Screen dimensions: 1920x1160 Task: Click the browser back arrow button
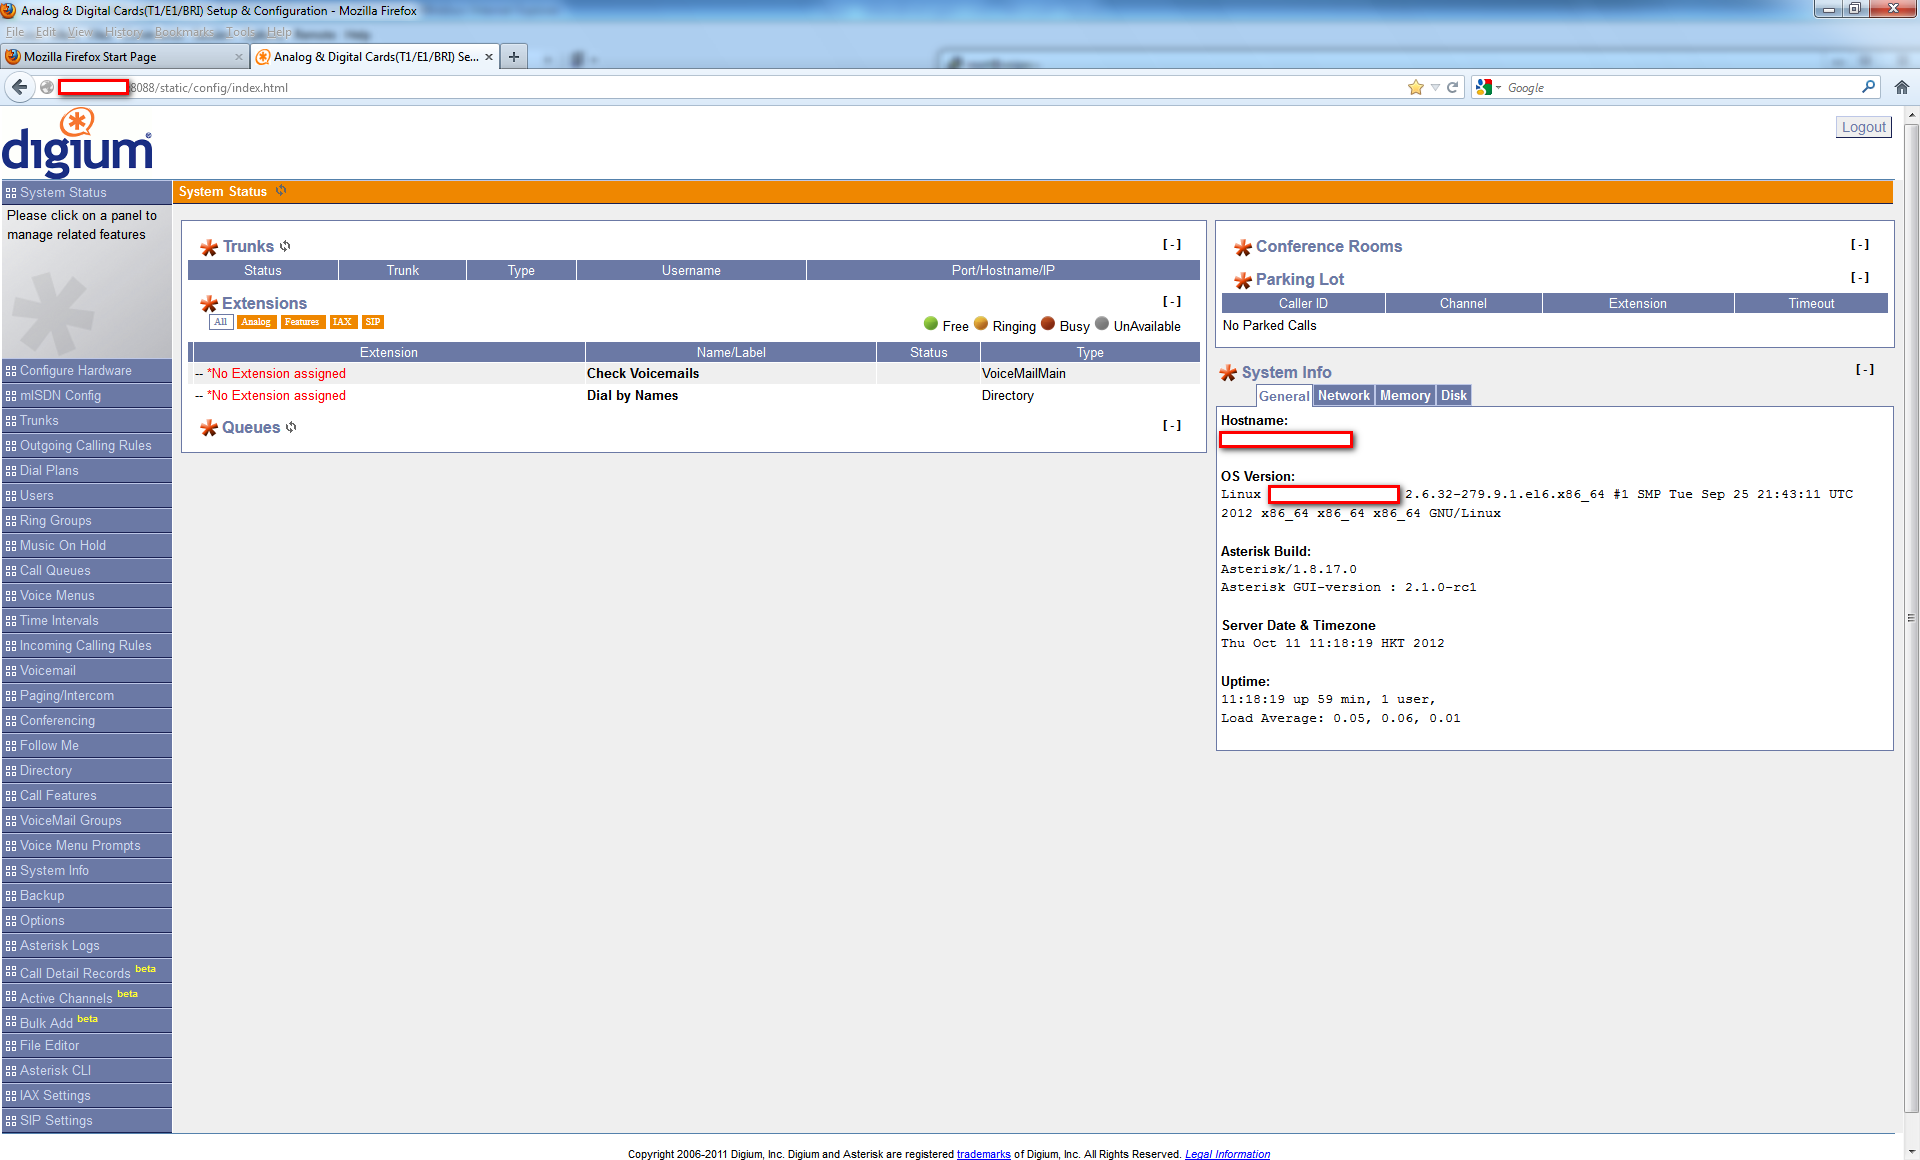(x=19, y=87)
